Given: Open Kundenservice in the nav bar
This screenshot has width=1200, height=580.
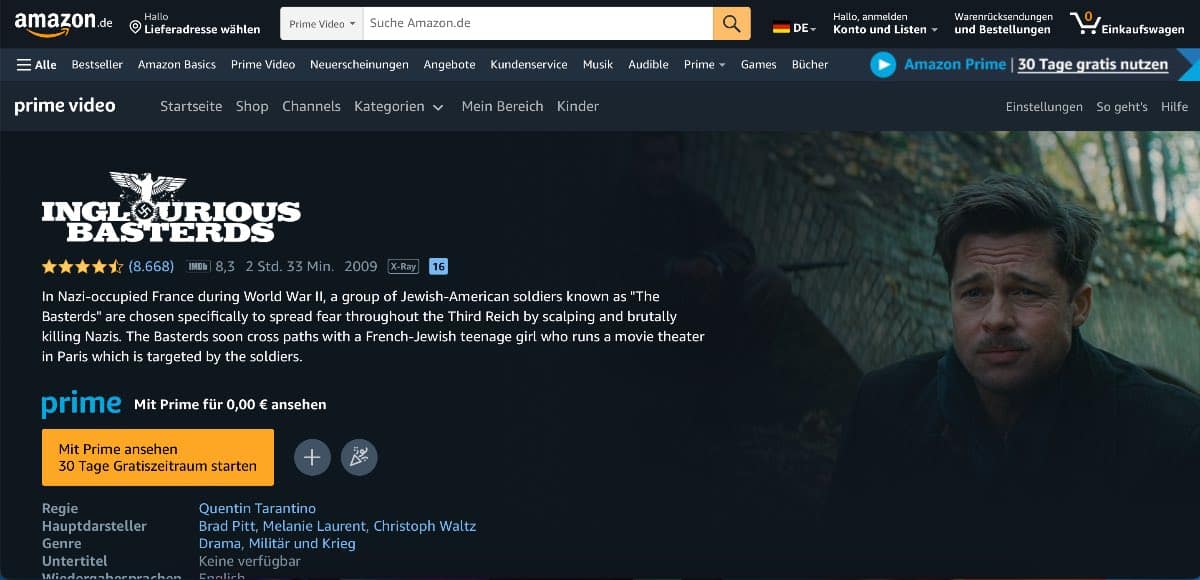Looking at the screenshot, I should (x=529, y=64).
